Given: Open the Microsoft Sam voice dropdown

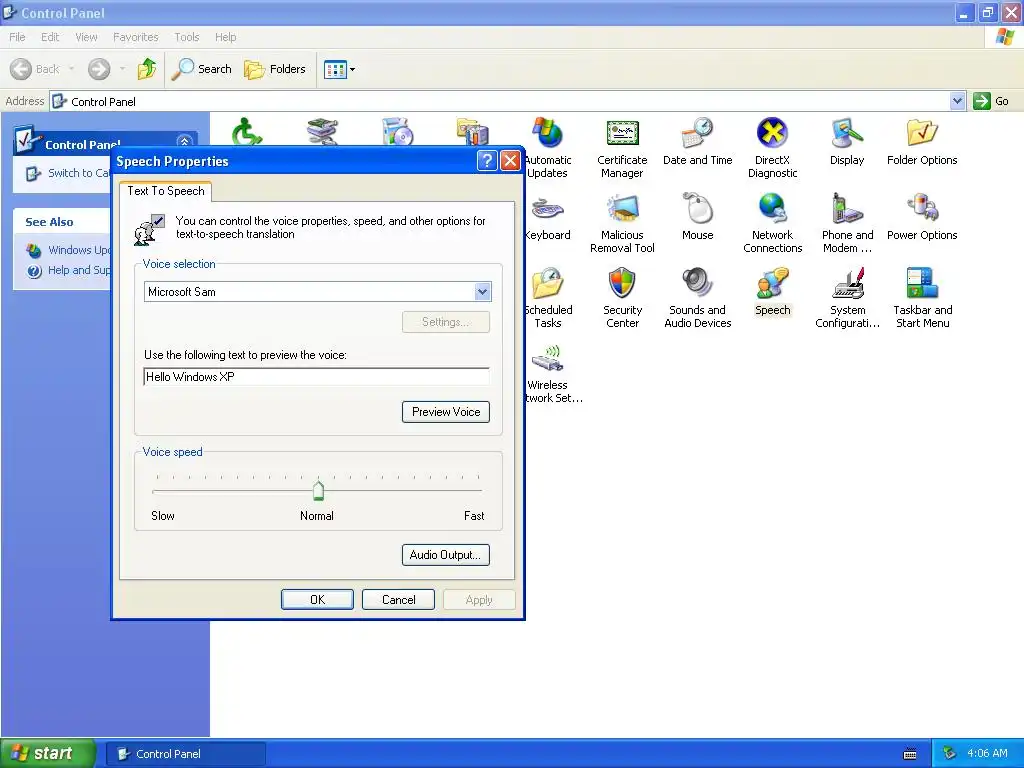Looking at the screenshot, I should point(483,291).
